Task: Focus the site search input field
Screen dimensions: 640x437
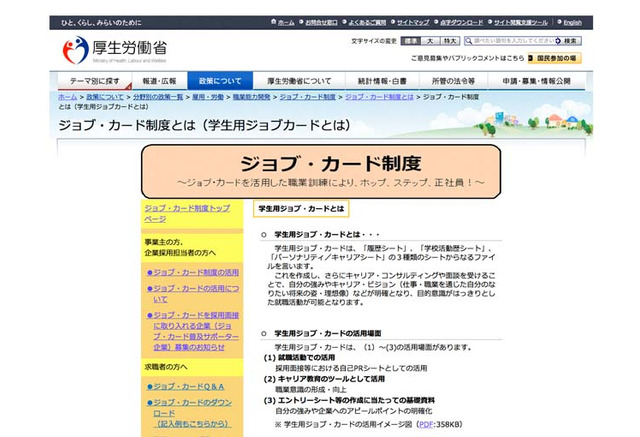Action: coord(508,41)
